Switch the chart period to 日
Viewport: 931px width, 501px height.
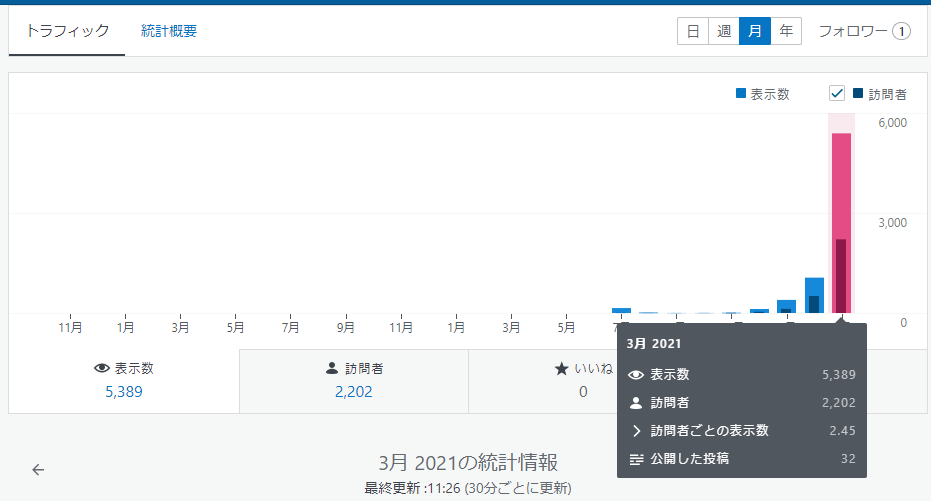(692, 31)
